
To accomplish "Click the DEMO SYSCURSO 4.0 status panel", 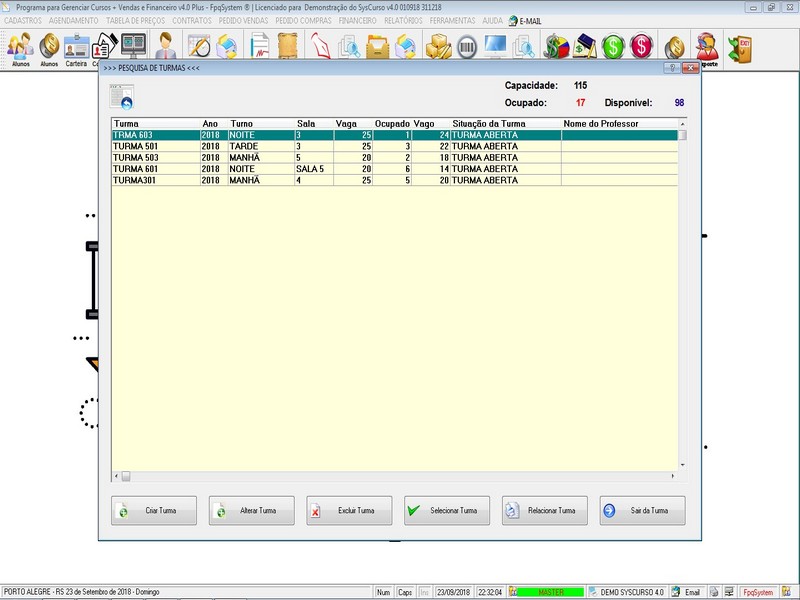I will 627,592.
